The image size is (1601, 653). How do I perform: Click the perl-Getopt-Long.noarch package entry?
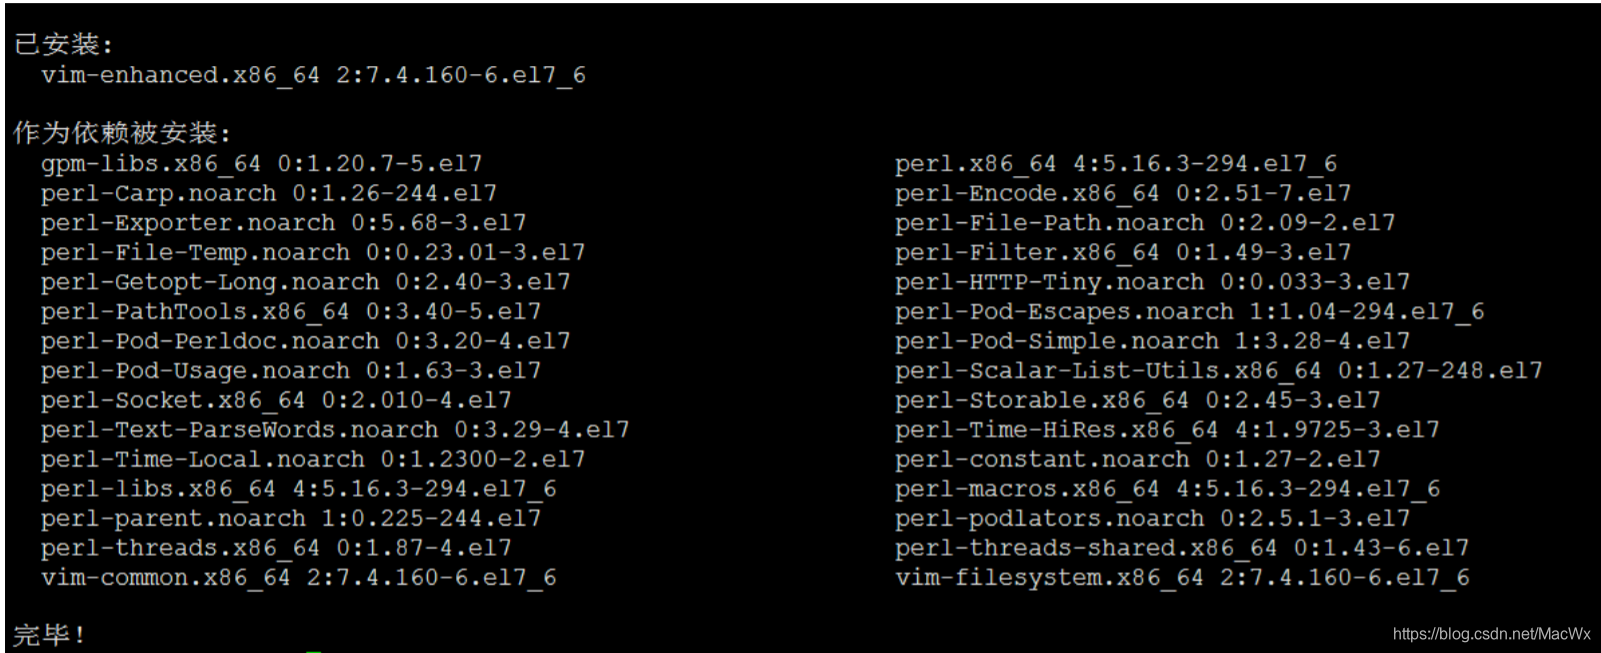click(305, 281)
